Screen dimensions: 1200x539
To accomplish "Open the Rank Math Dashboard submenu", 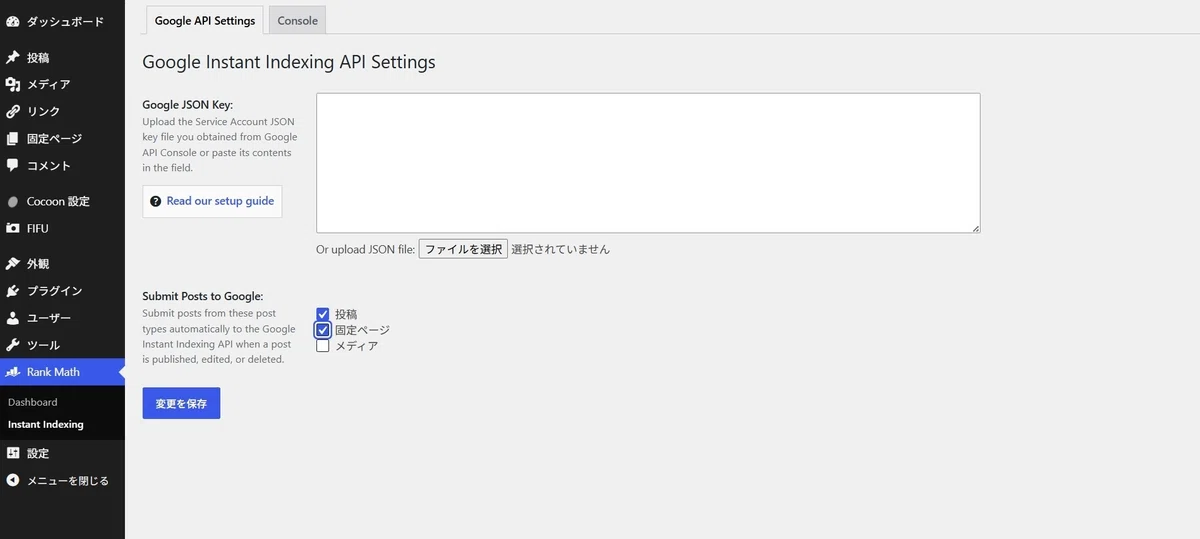I will (33, 402).
